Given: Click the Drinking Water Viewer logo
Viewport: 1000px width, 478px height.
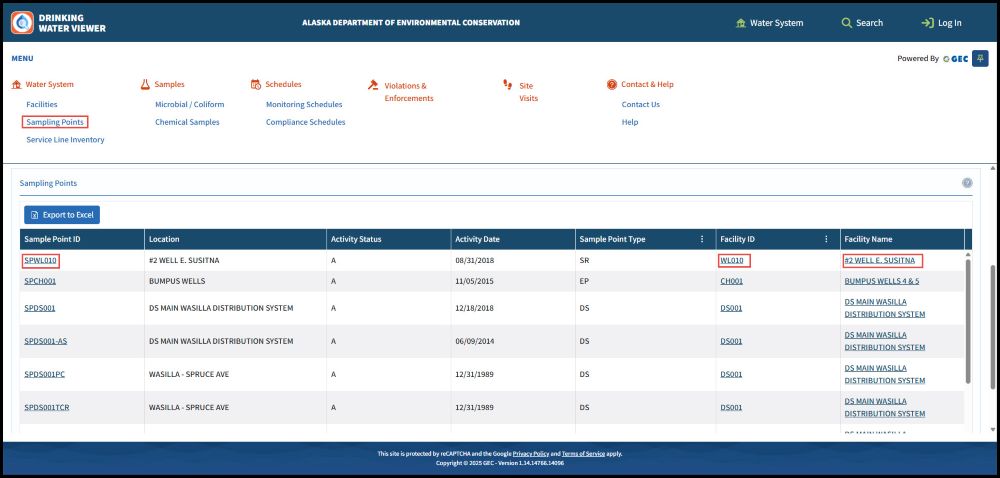Looking at the screenshot, I should click(x=22, y=22).
